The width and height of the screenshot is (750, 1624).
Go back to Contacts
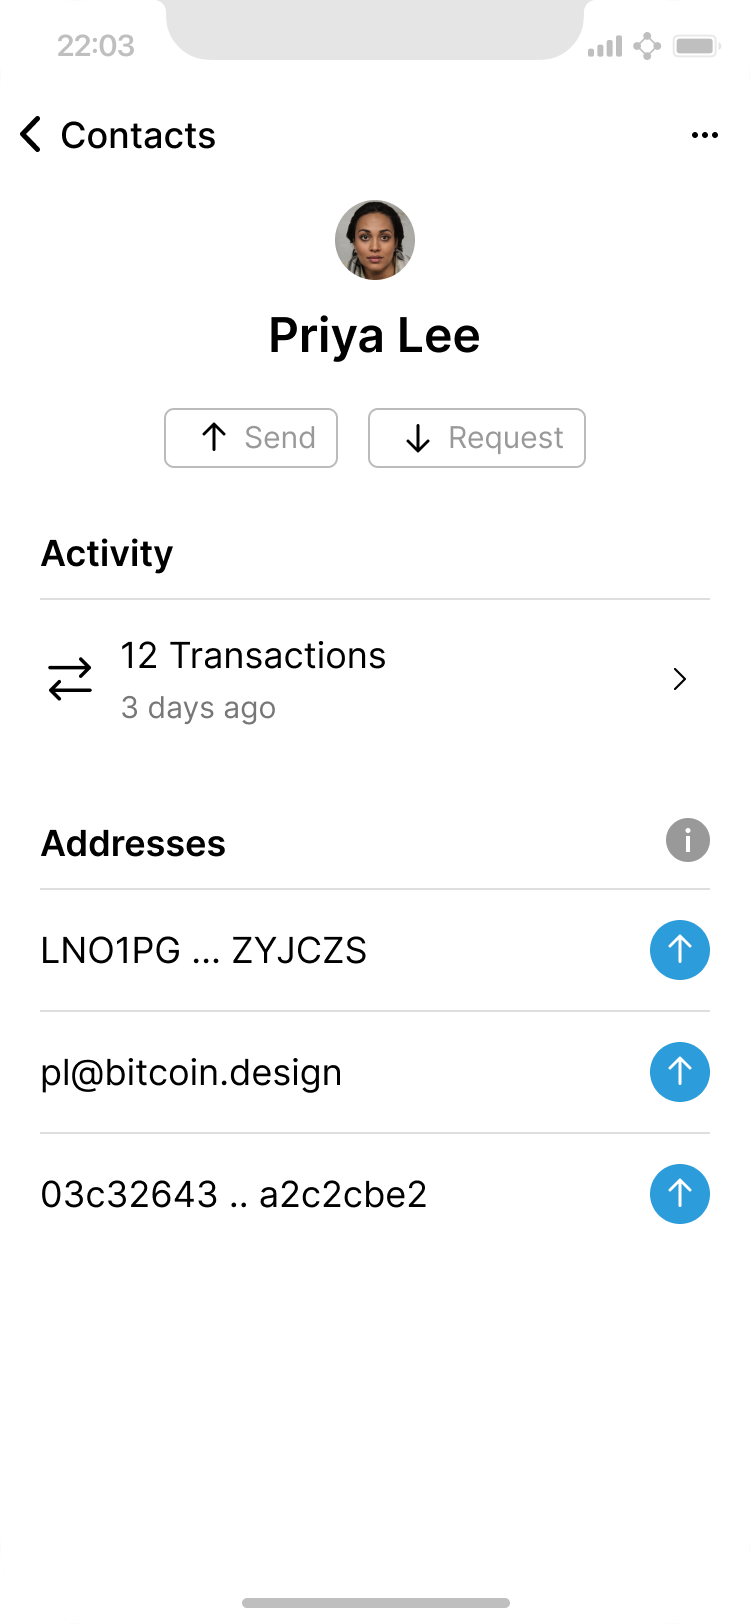click(x=138, y=135)
